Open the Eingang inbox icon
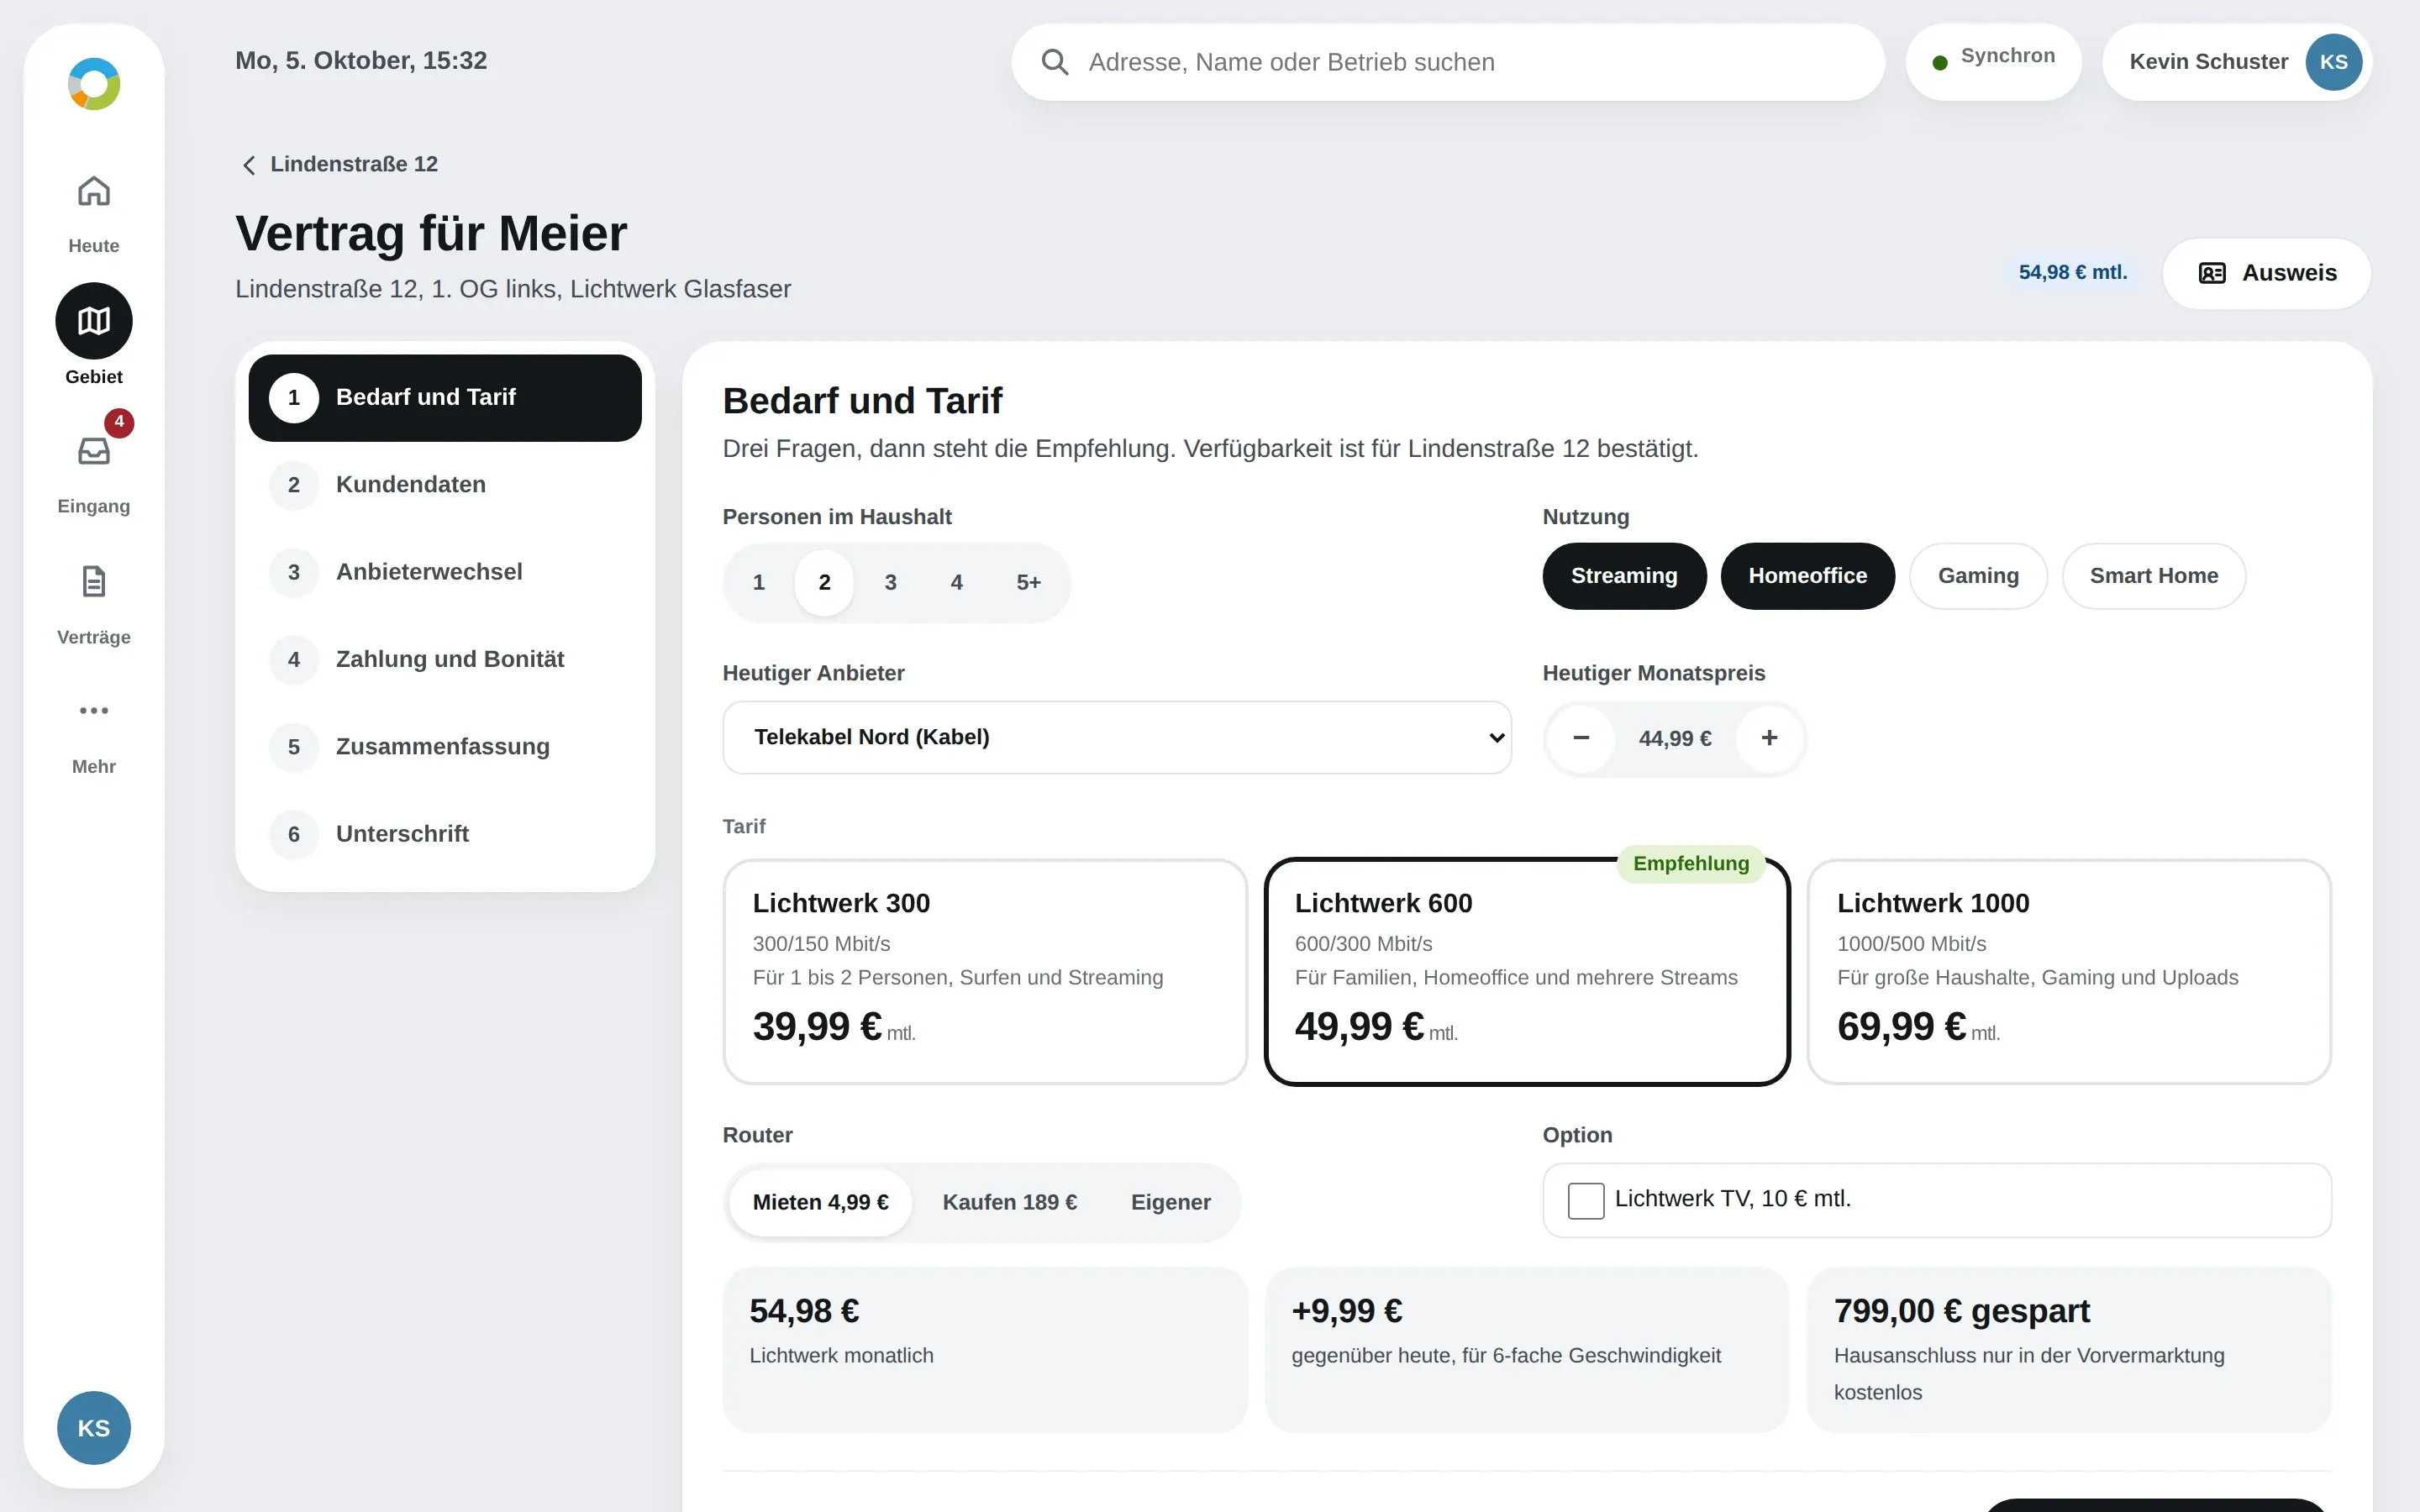This screenshot has width=2420, height=1512. (x=94, y=451)
